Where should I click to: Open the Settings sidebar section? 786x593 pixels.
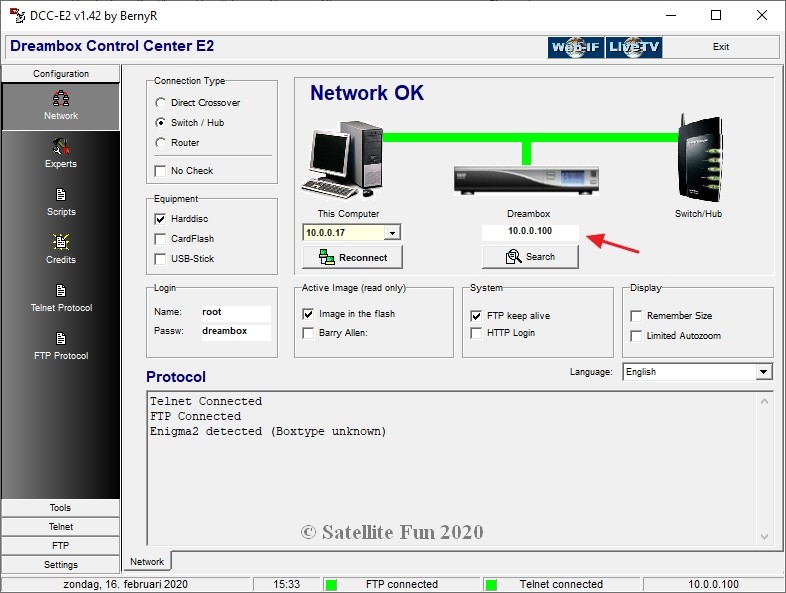61,565
